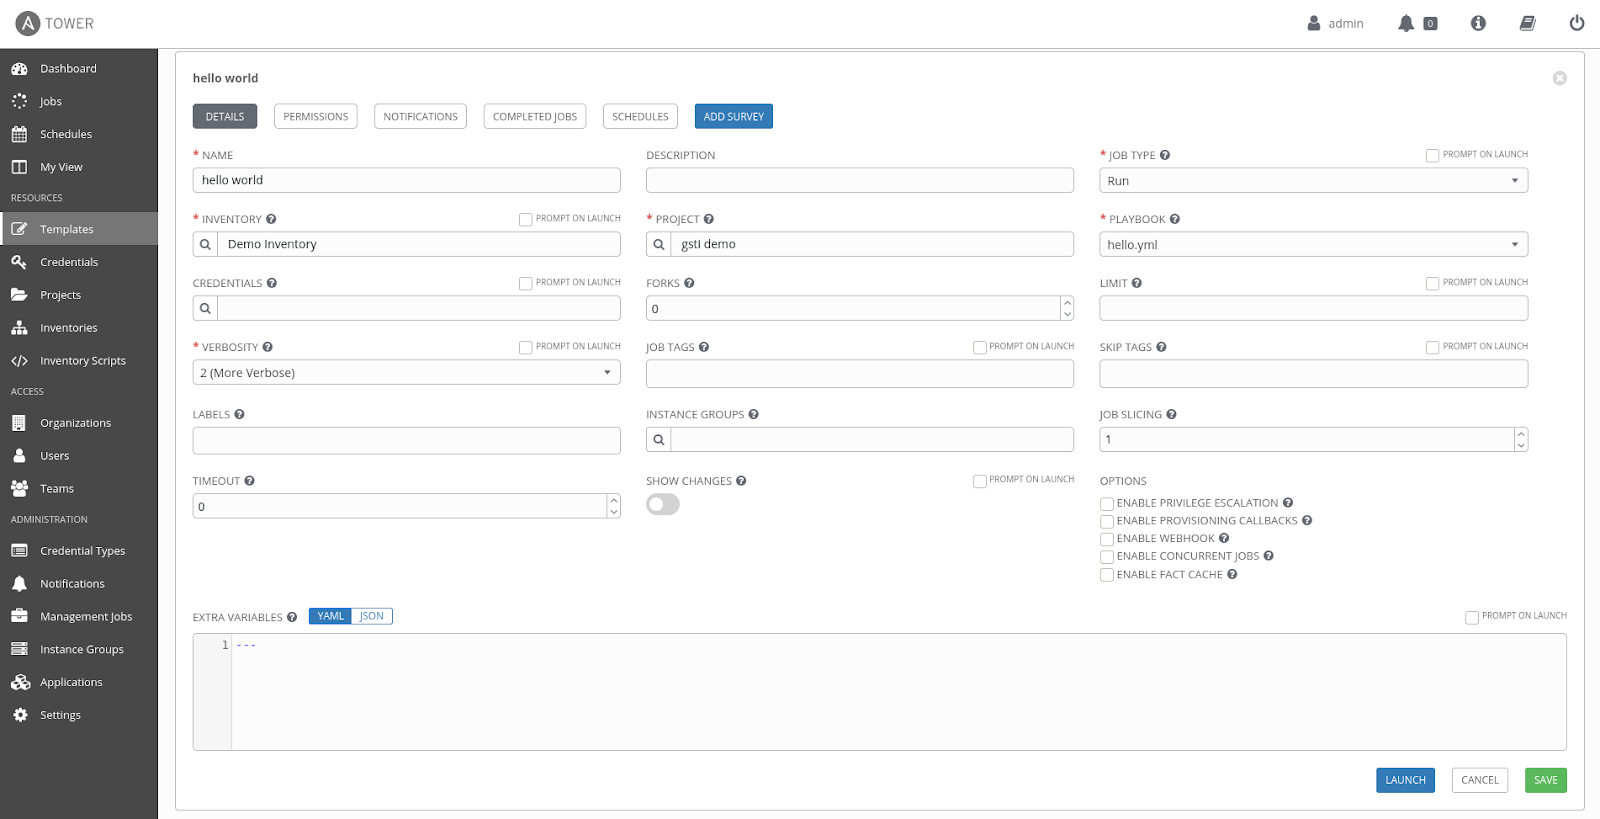
Task: Expand the Playbook hello.yml dropdown
Action: (1313, 245)
